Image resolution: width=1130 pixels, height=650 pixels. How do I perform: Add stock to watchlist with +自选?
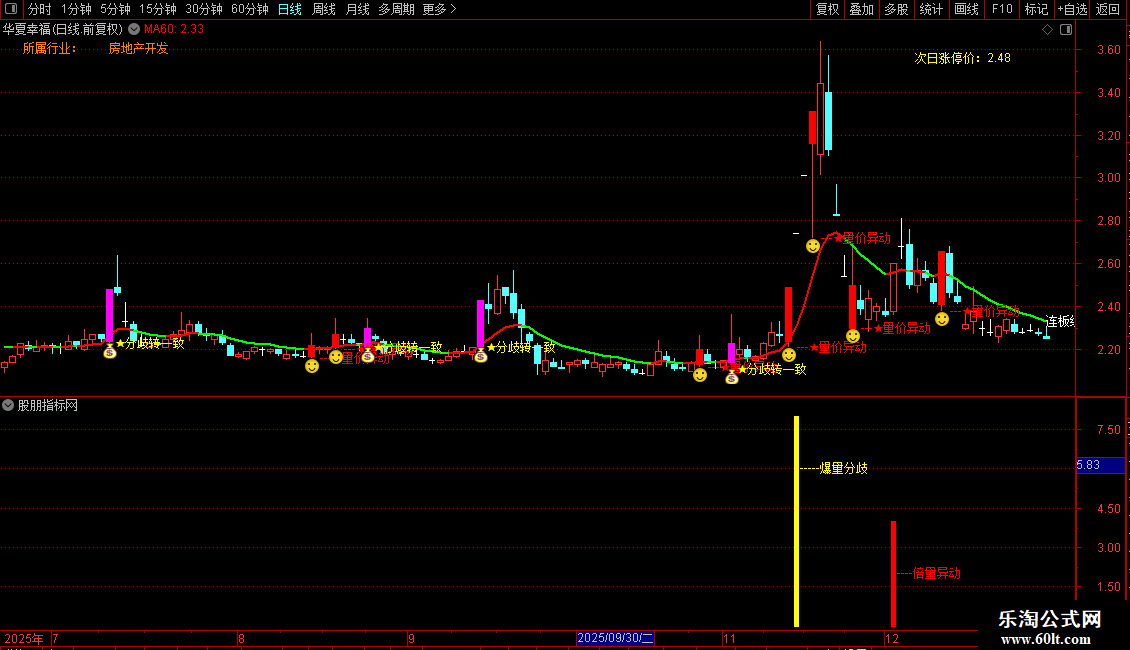1072,9
